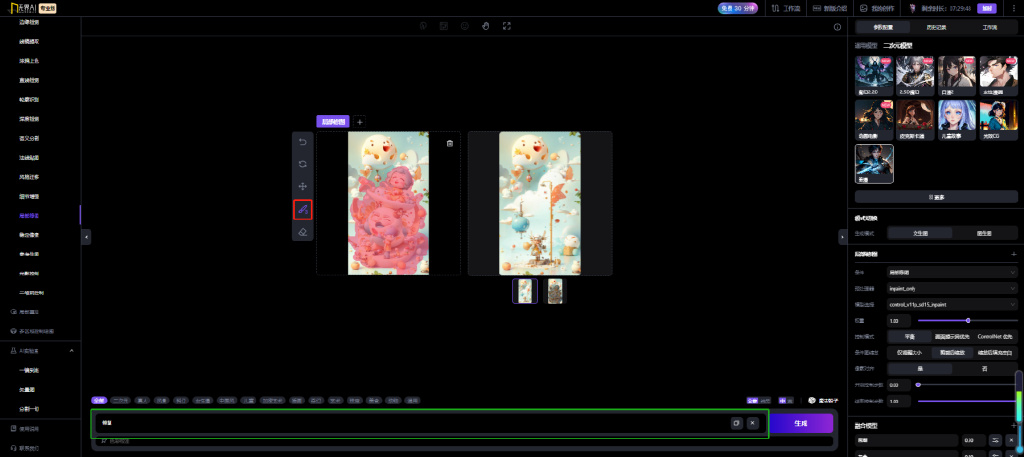Open 语义分割 in the left sidebar
Image resolution: width=1024 pixels, height=457 pixels.
29,138
